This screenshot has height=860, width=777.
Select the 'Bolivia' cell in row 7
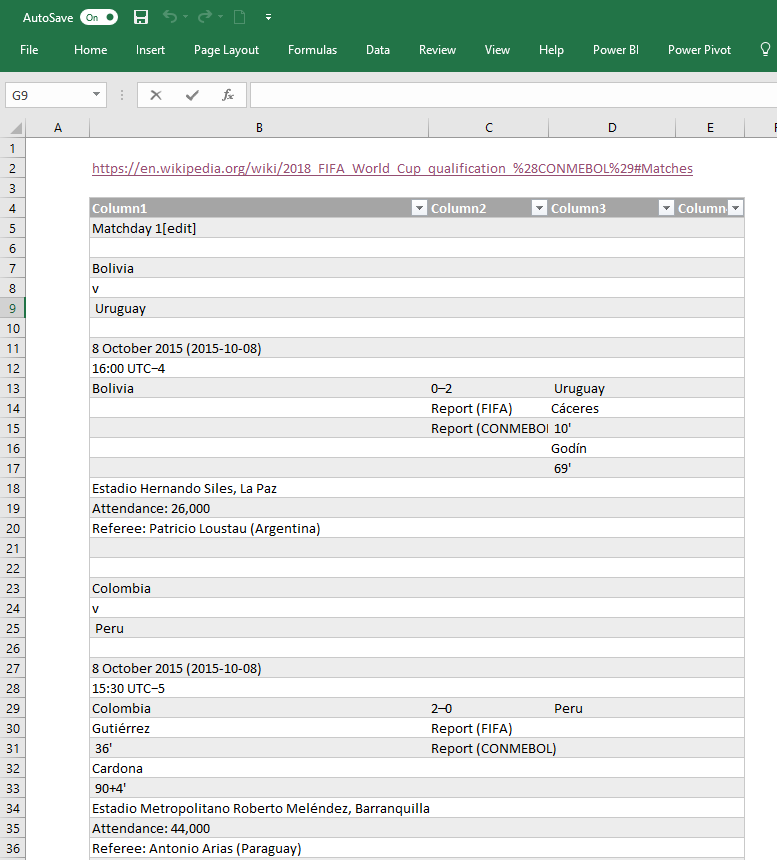click(259, 268)
